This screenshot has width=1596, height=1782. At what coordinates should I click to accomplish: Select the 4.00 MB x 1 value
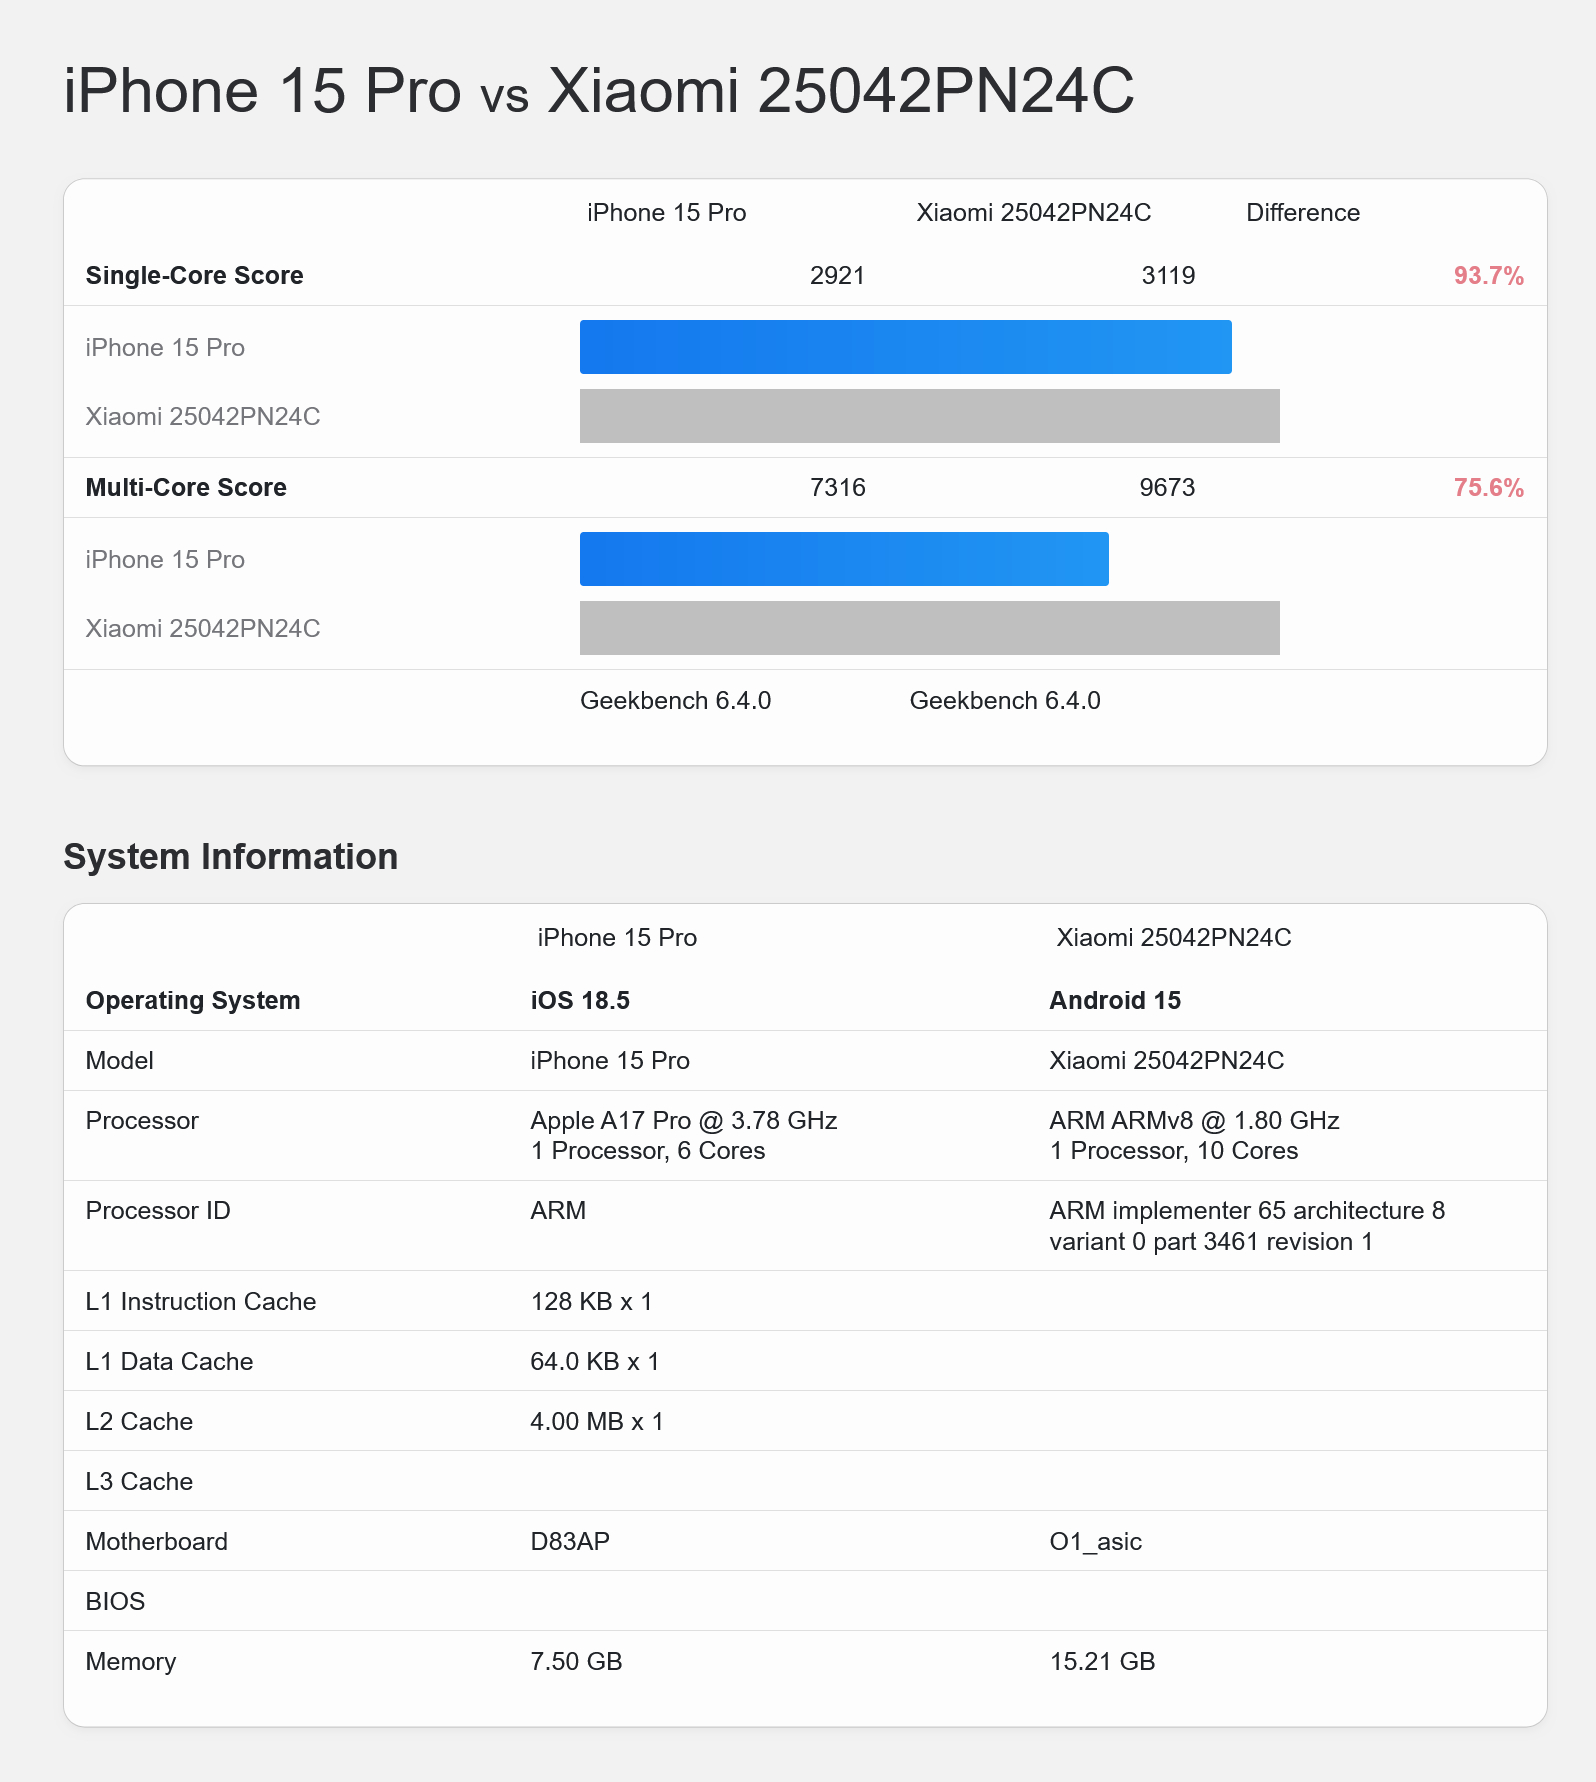597,1422
